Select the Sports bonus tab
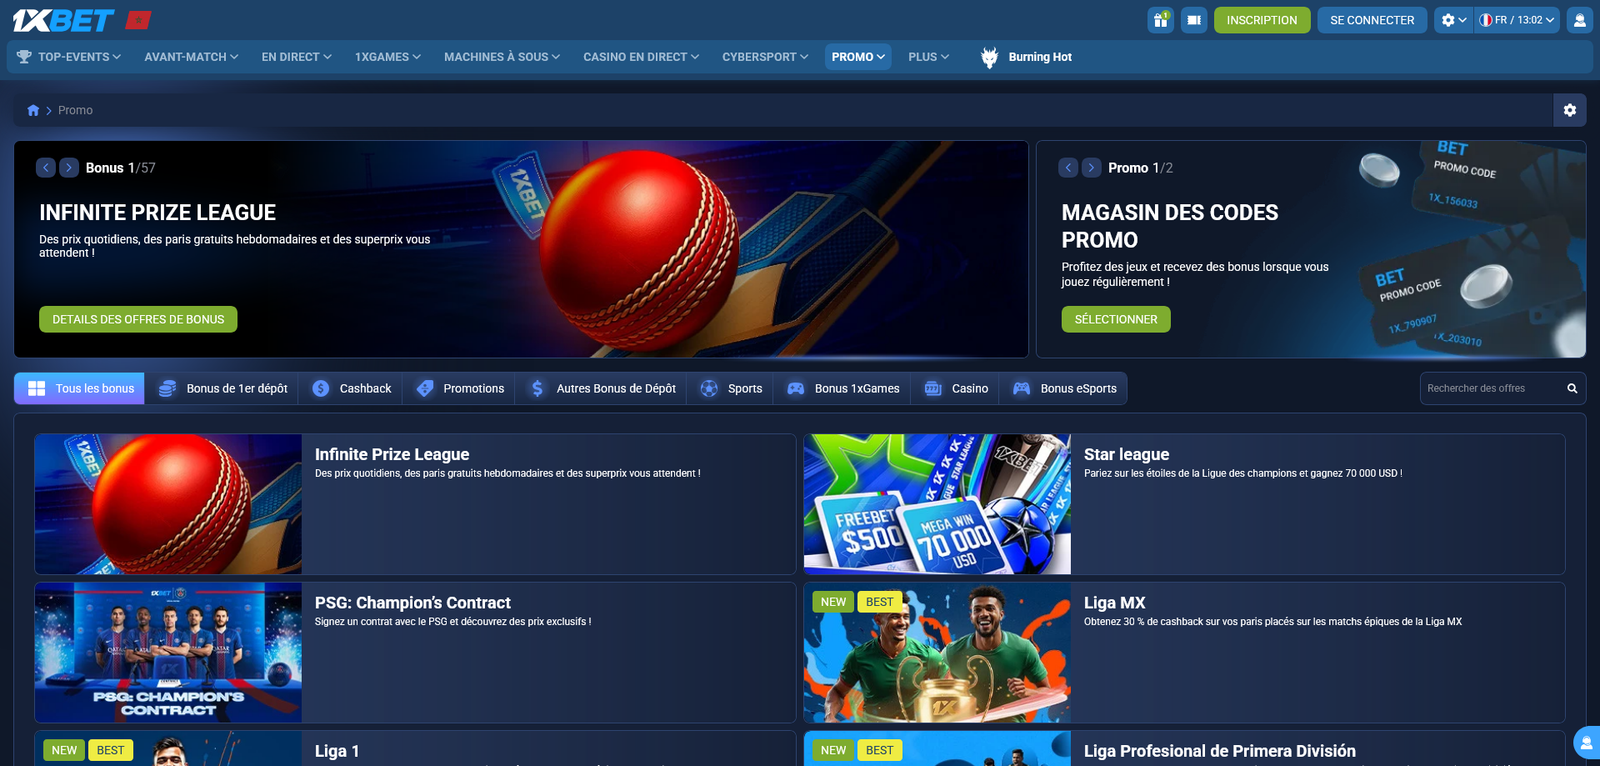This screenshot has width=1600, height=766. (x=731, y=388)
